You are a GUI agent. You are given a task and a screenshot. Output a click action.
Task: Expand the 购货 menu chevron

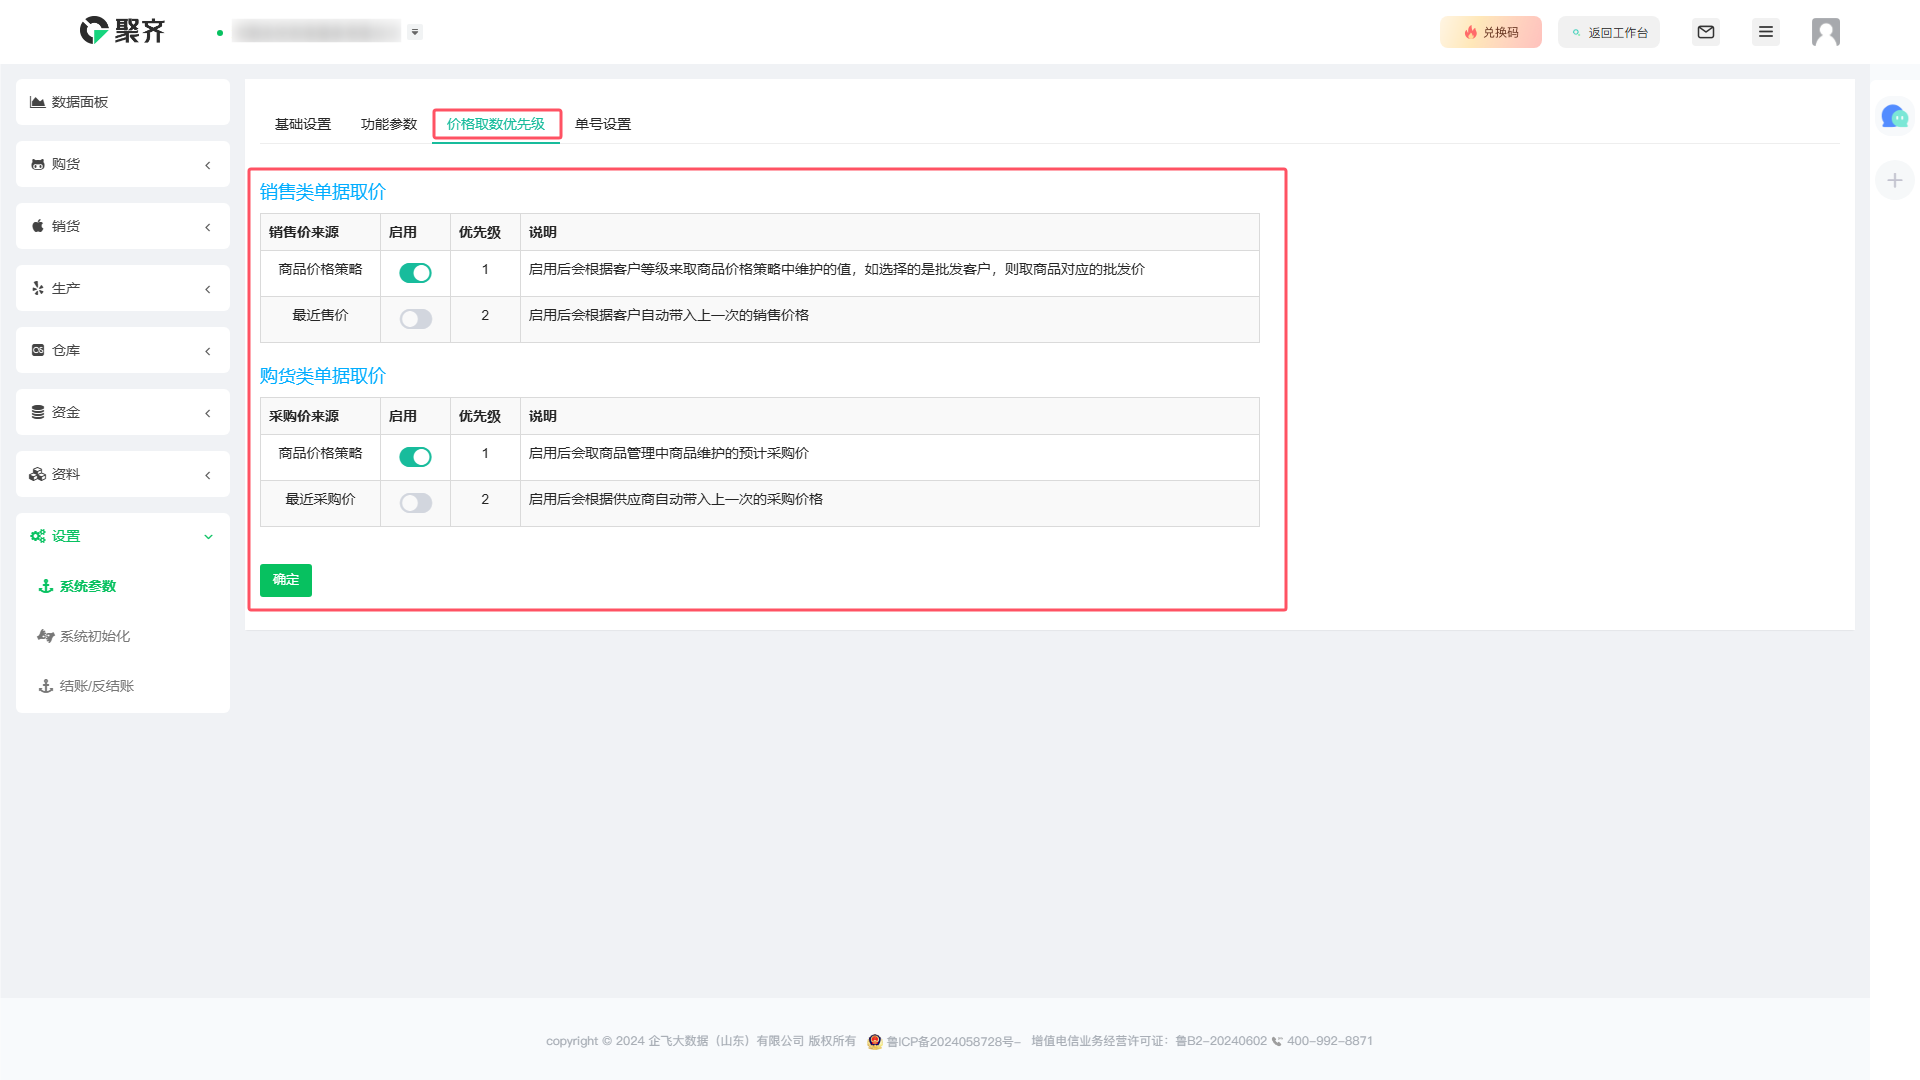[208, 165]
